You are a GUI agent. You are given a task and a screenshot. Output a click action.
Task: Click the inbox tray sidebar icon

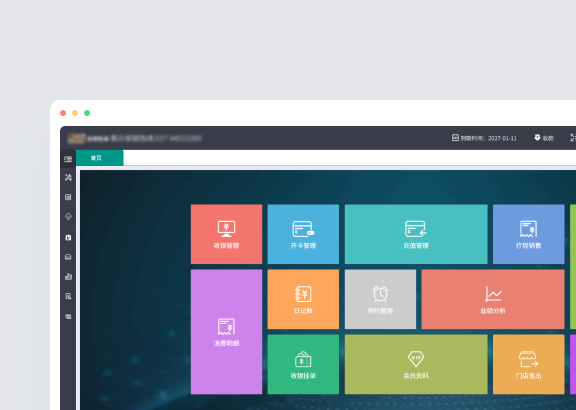pos(68,257)
